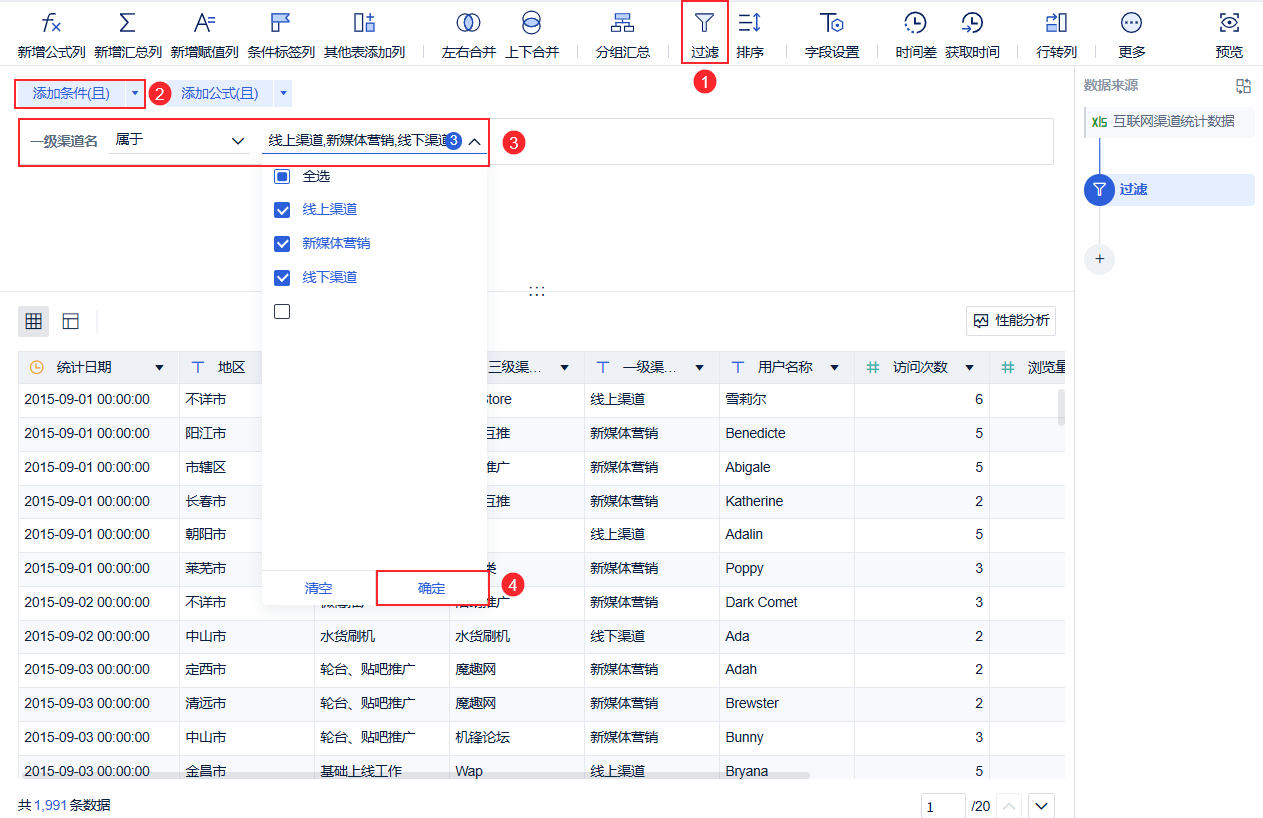Viewport: 1263px width, 818px height.
Task: Open the 新增赋值列 tool
Action: click(204, 36)
